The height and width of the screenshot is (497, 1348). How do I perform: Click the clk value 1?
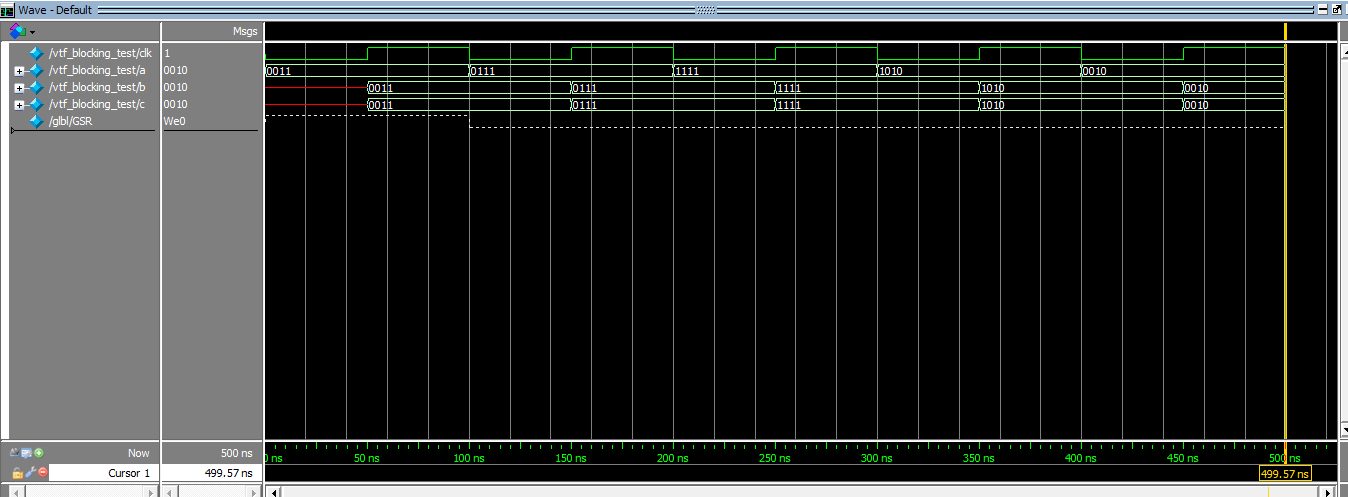tap(167, 53)
